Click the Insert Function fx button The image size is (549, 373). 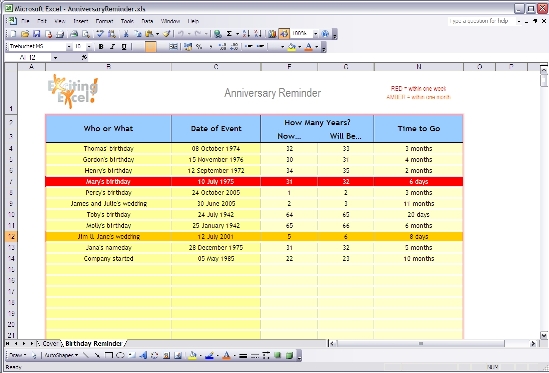click(x=84, y=57)
